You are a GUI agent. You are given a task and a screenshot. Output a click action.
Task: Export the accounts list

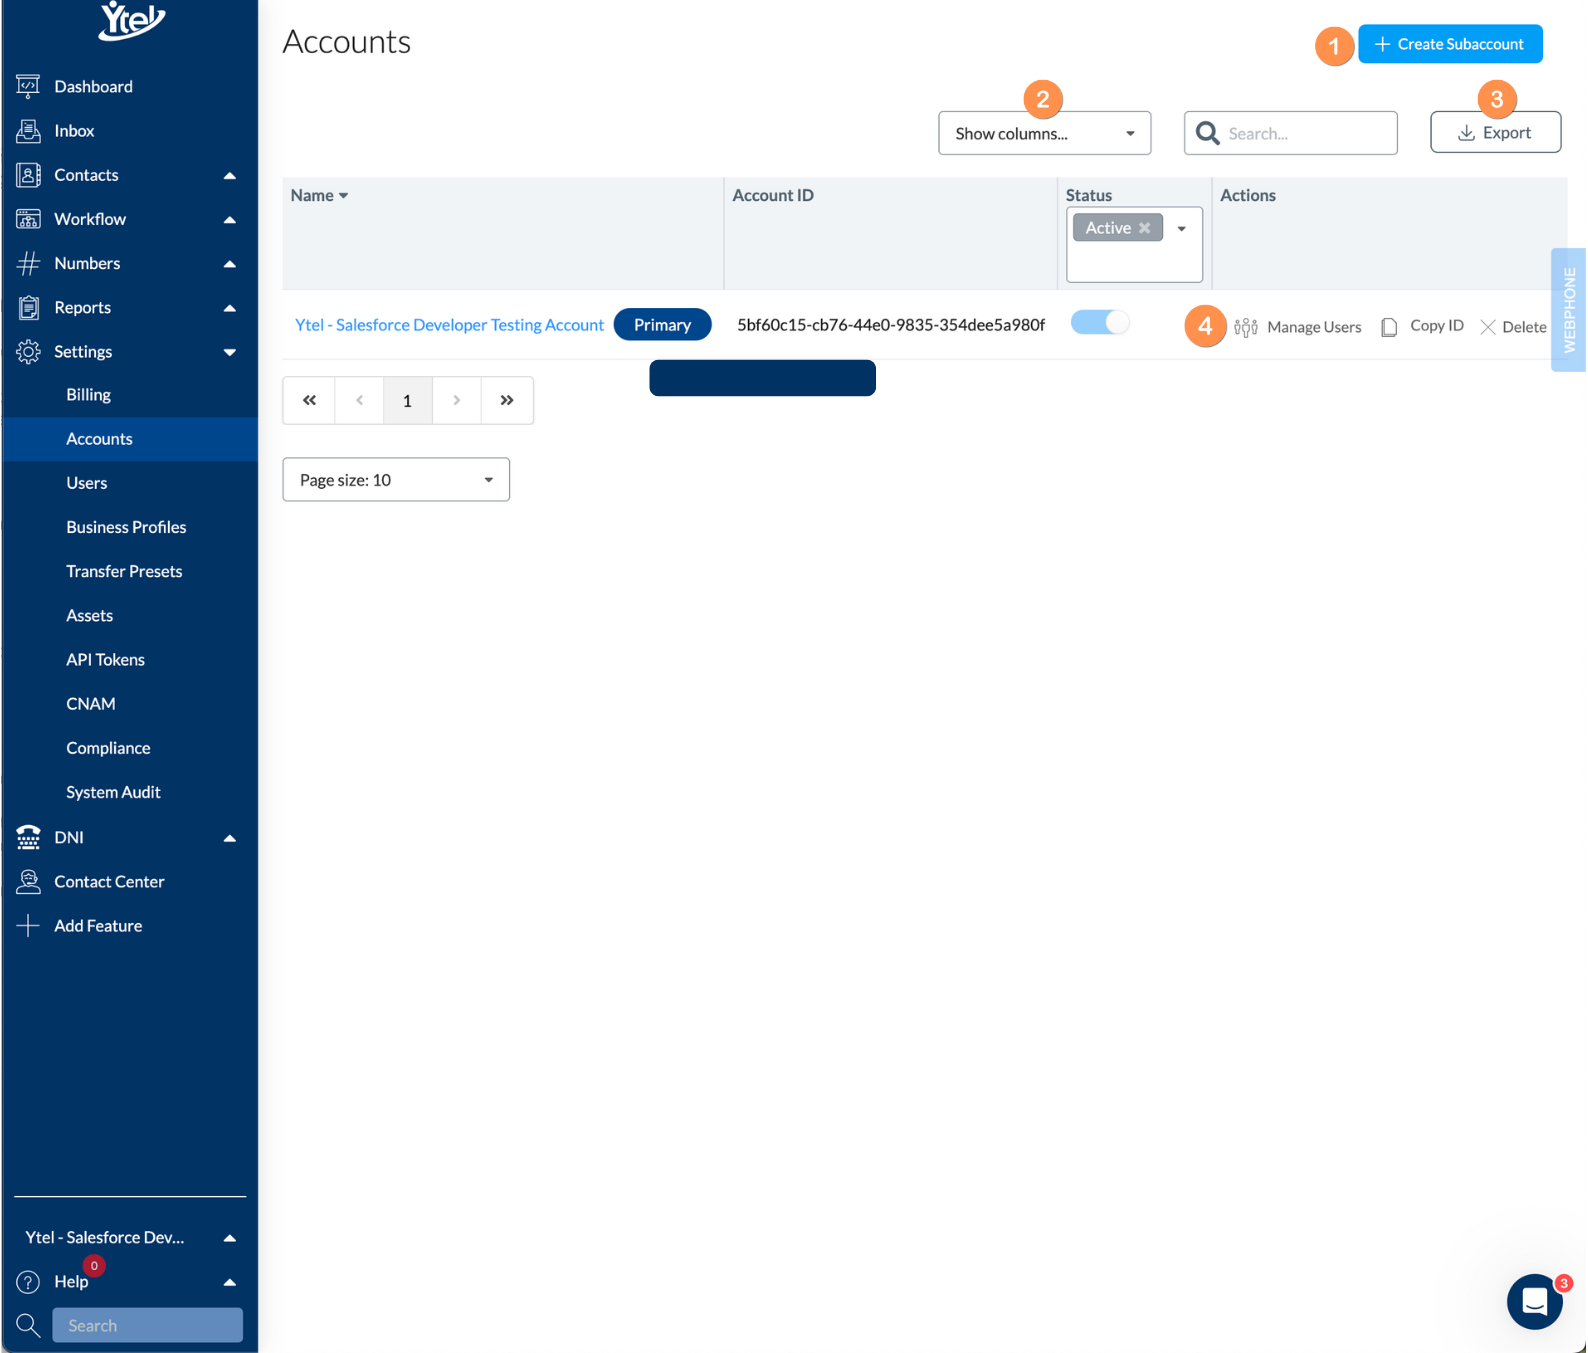click(x=1495, y=132)
